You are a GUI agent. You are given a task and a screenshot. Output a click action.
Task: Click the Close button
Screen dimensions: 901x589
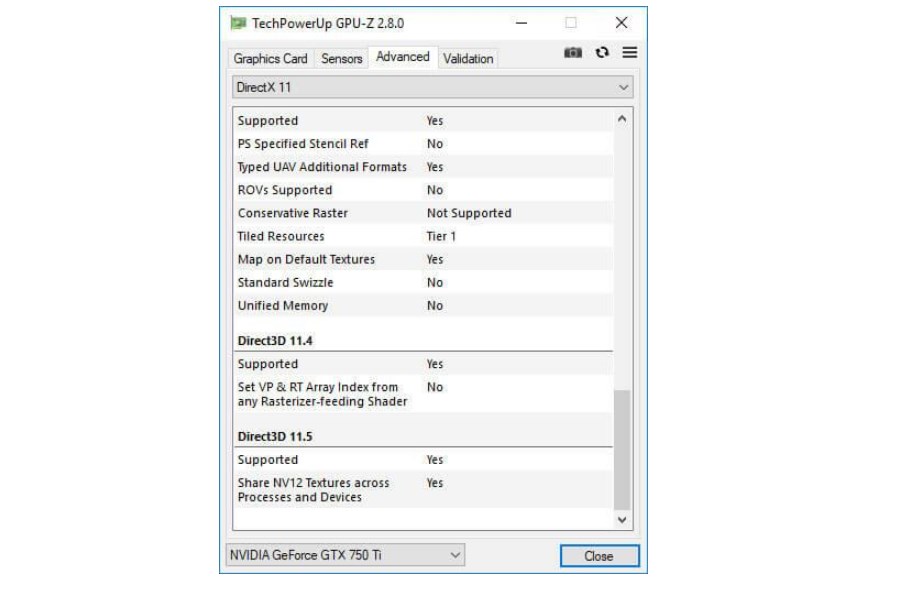coord(599,556)
